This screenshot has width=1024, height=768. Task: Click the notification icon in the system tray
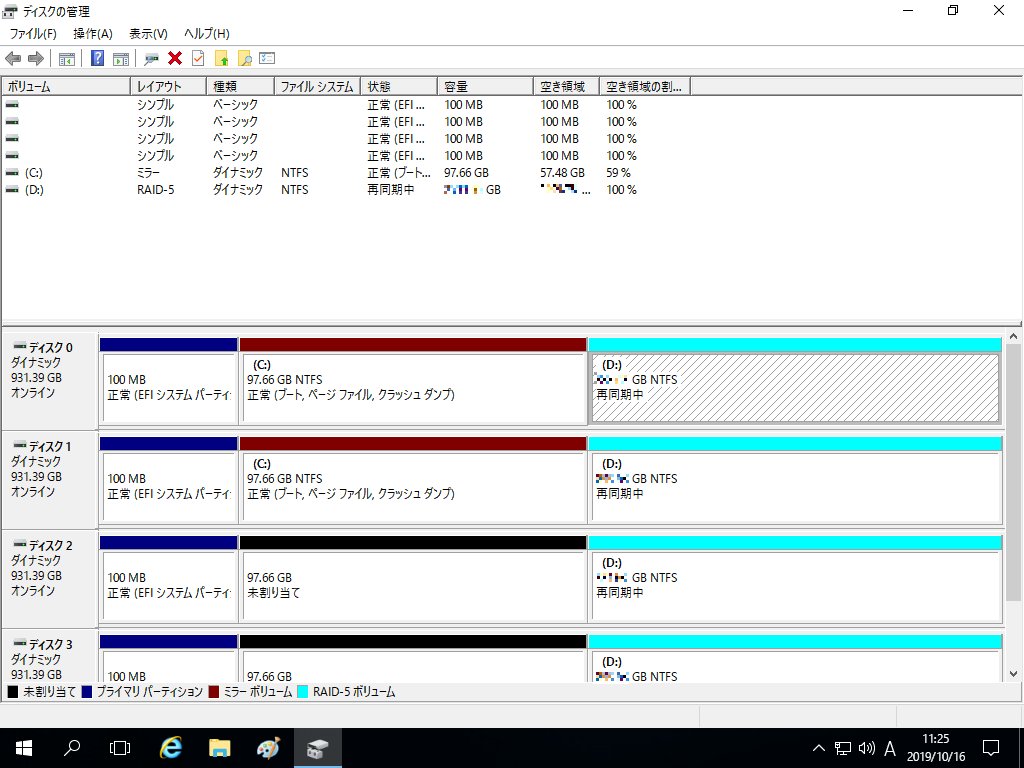[990, 745]
